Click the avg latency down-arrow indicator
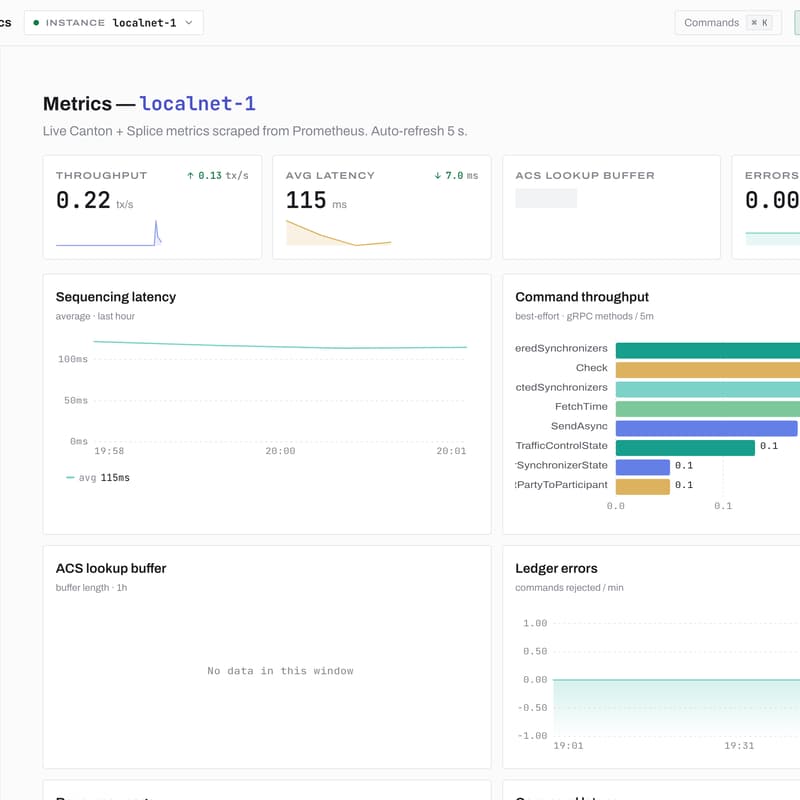 coord(437,176)
